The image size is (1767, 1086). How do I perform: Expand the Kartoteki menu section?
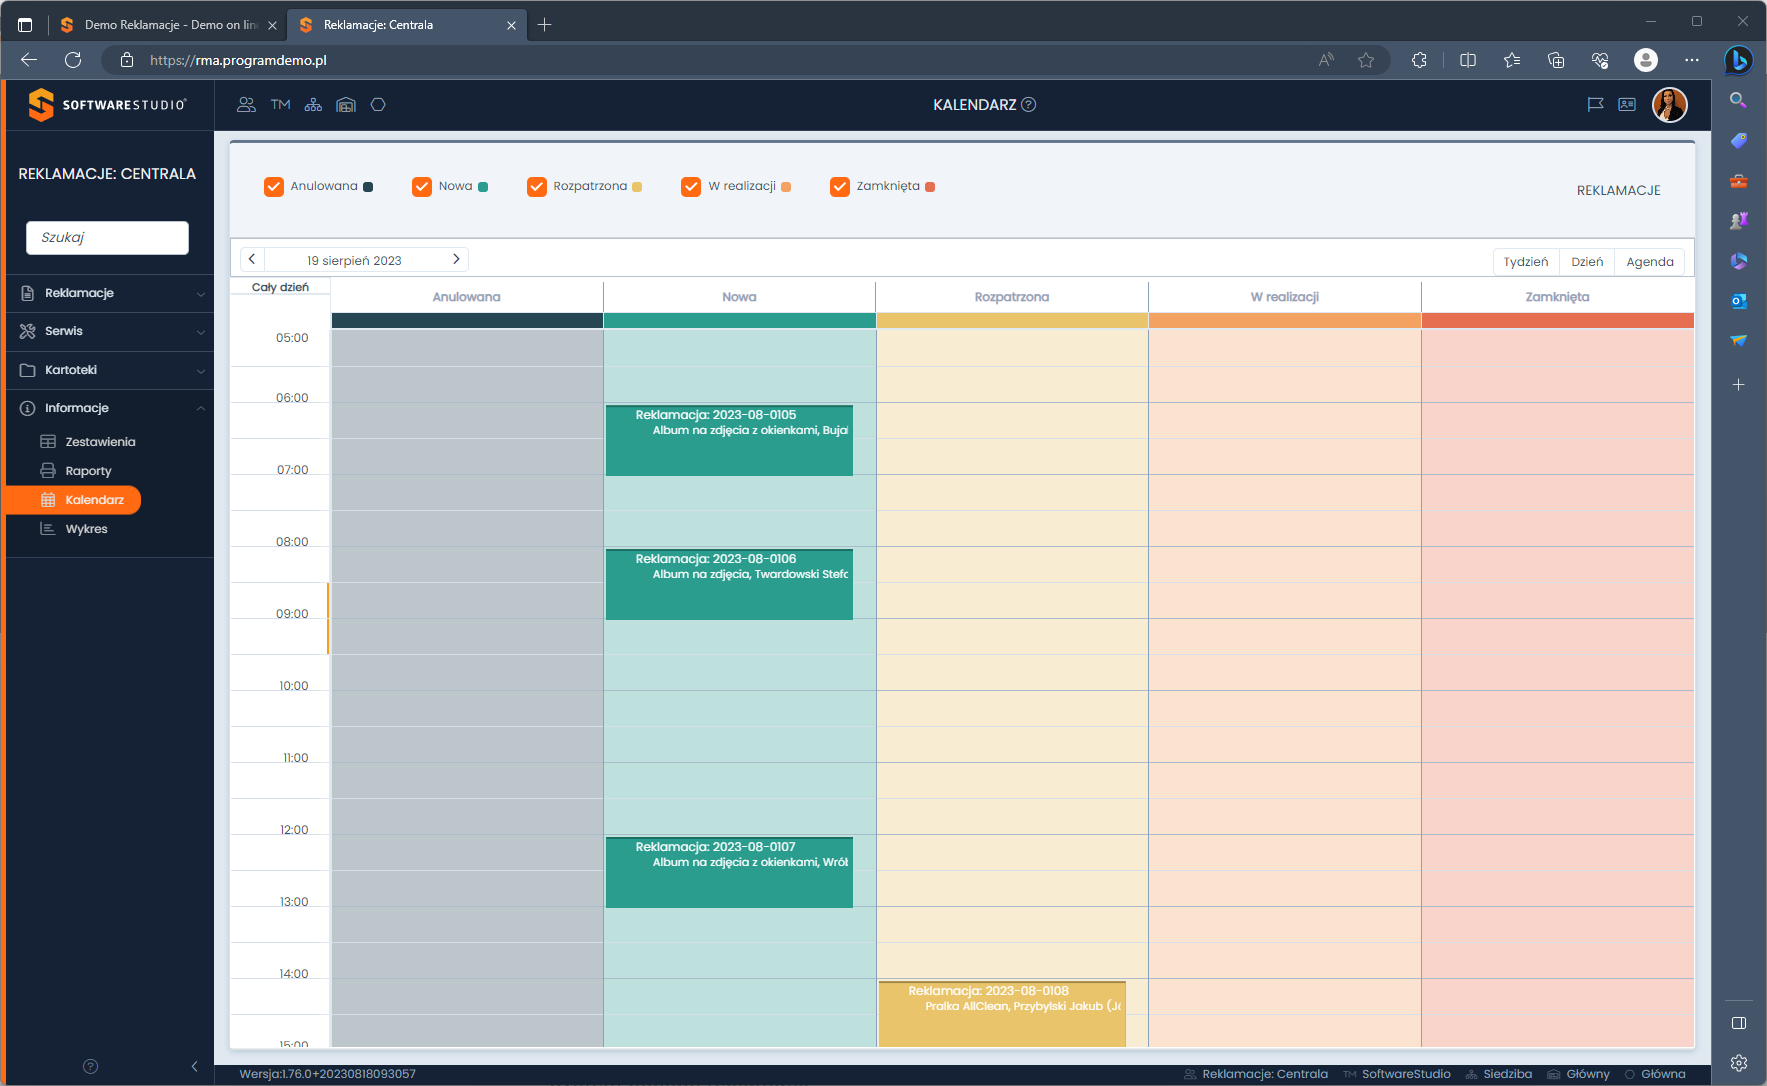(108, 370)
